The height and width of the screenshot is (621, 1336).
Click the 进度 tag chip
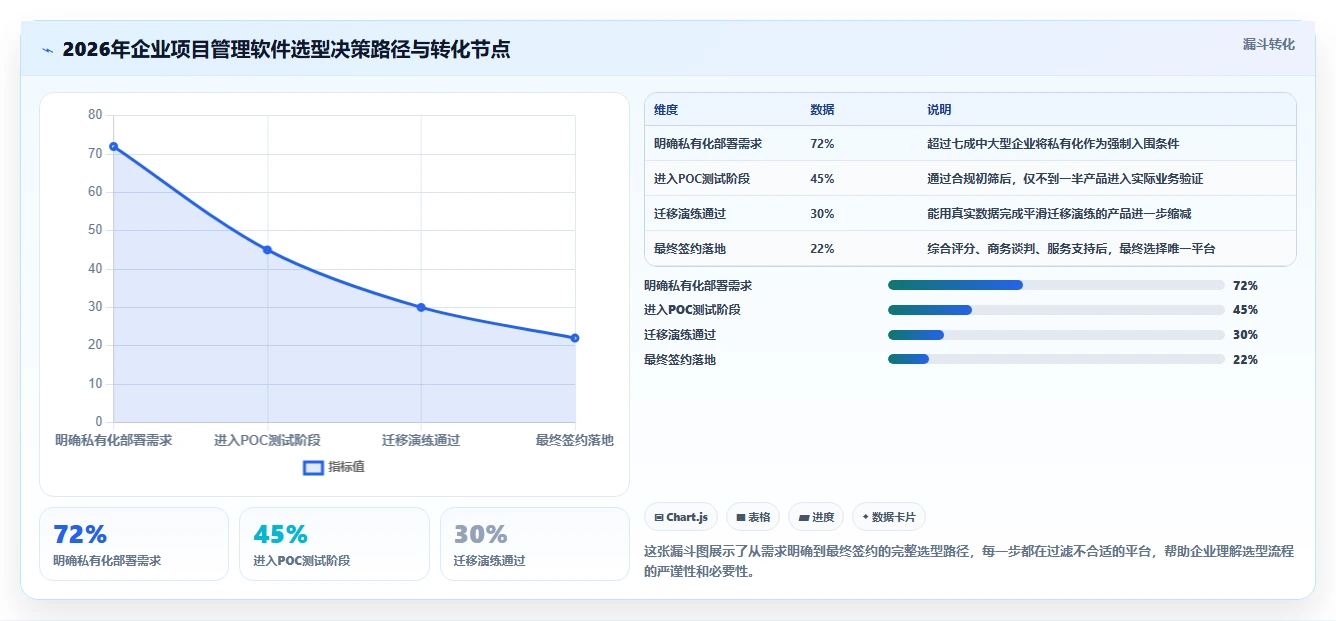pyautogui.click(x=816, y=517)
